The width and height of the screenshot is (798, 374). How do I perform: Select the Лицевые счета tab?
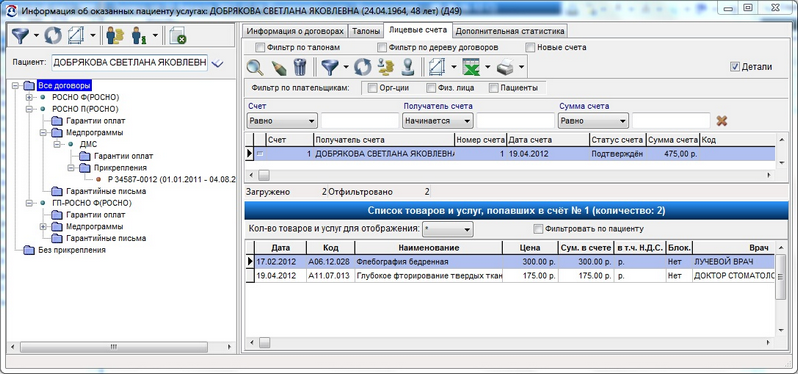pos(417,30)
